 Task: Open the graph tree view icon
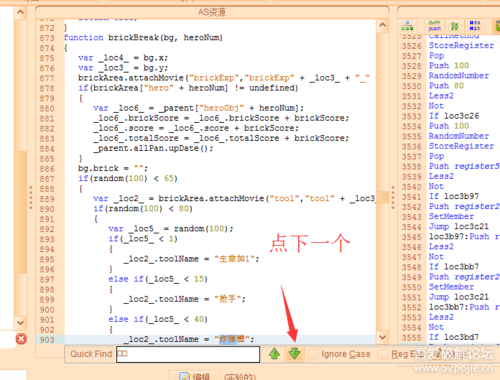(407, 26)
